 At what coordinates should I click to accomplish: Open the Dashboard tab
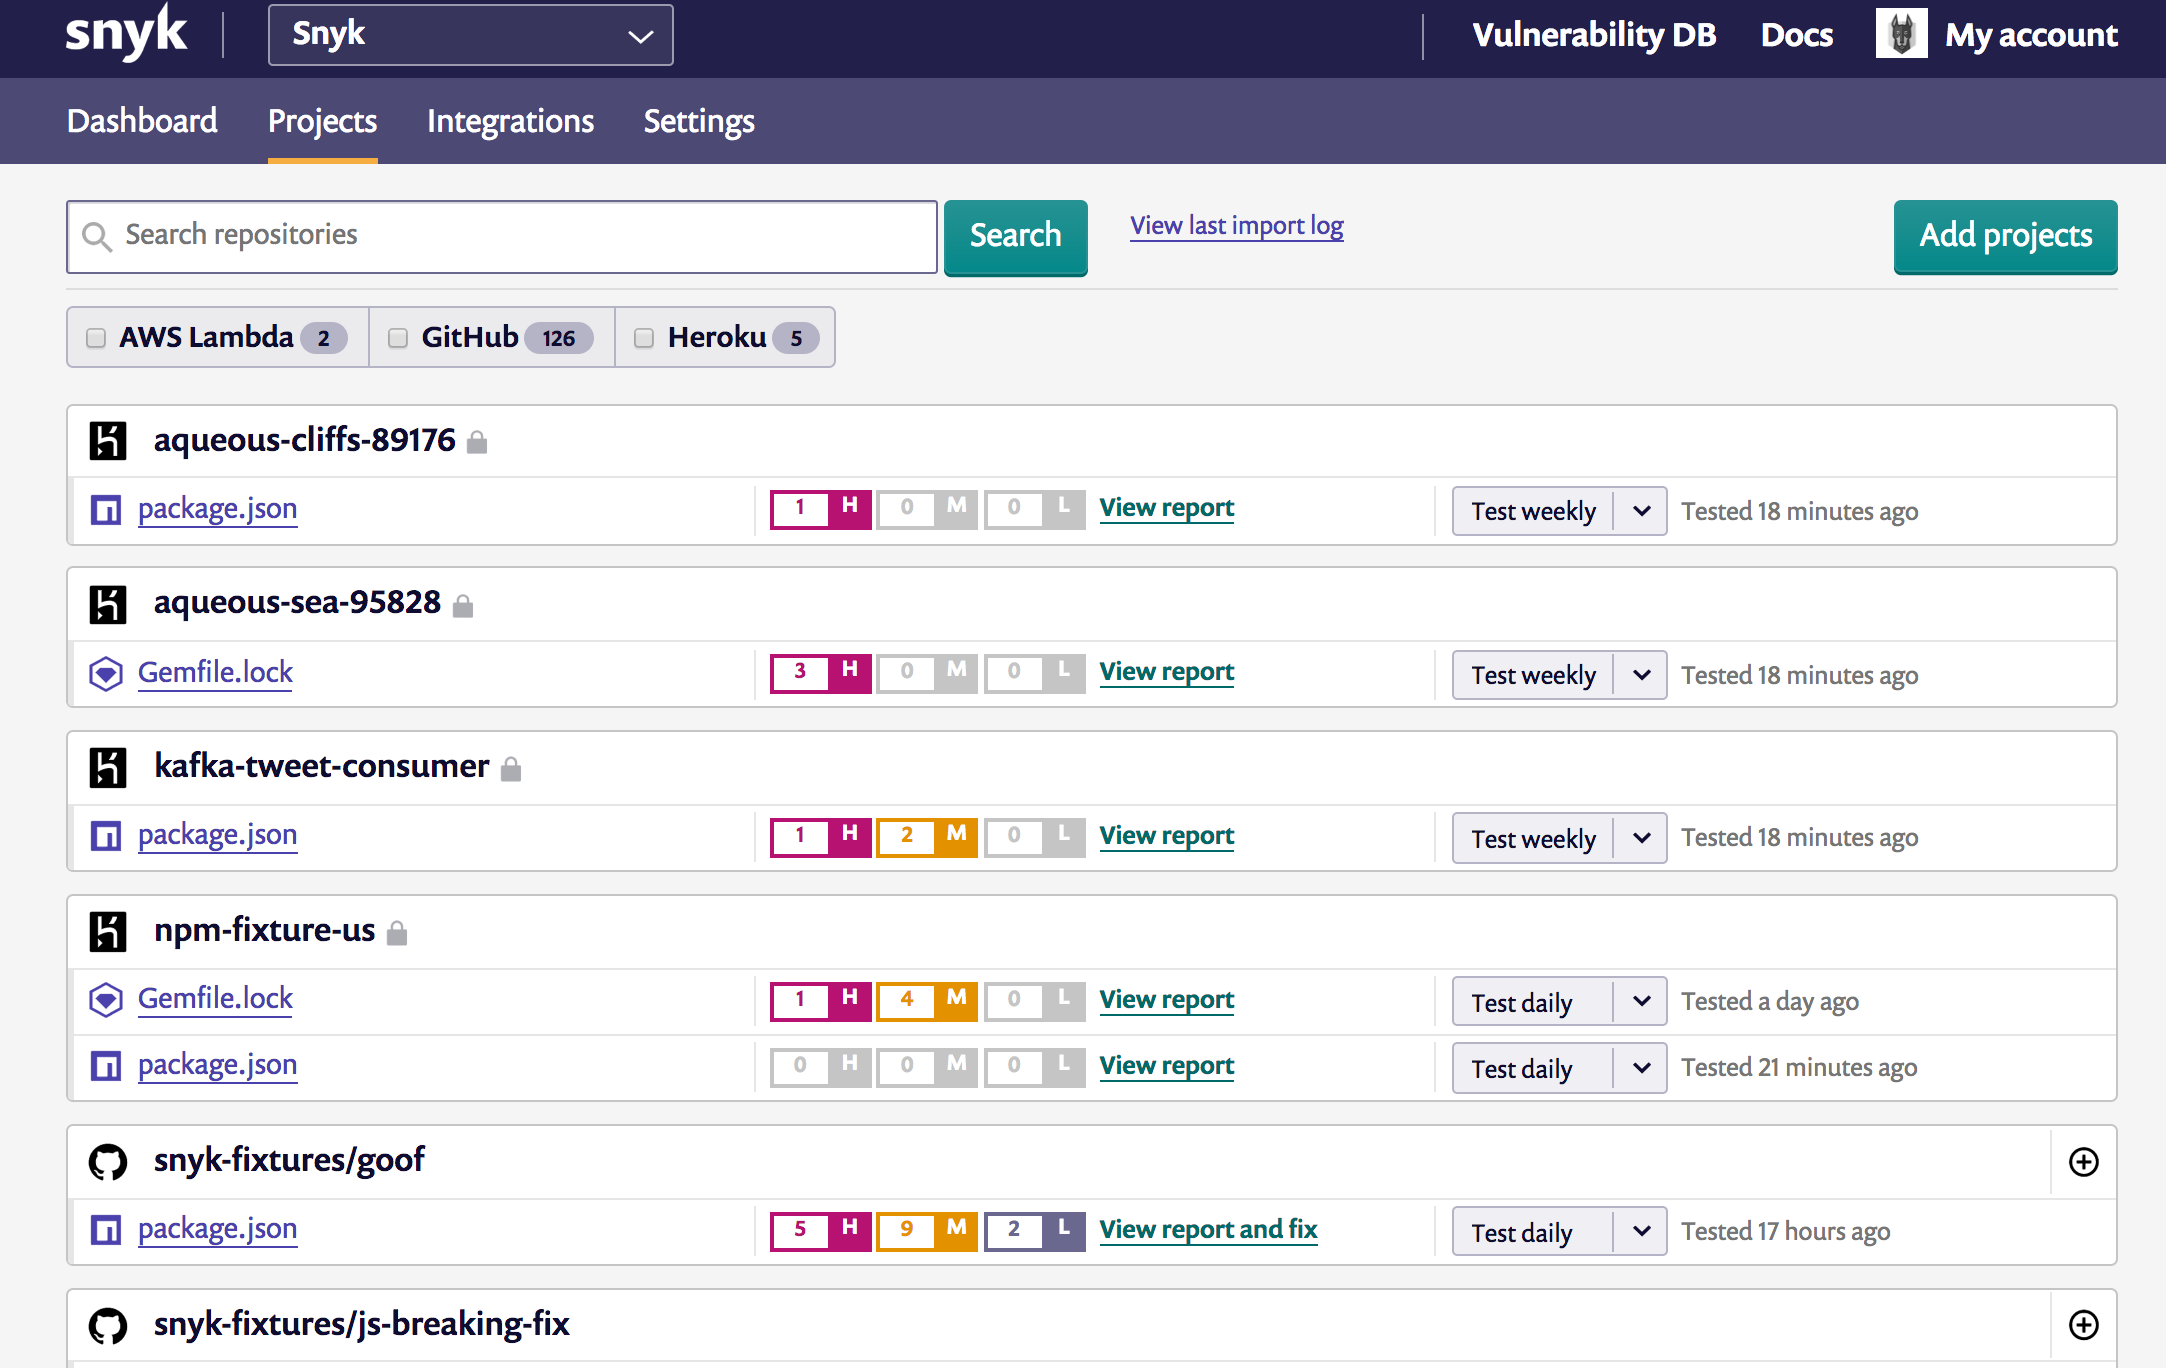coord(142,121)
